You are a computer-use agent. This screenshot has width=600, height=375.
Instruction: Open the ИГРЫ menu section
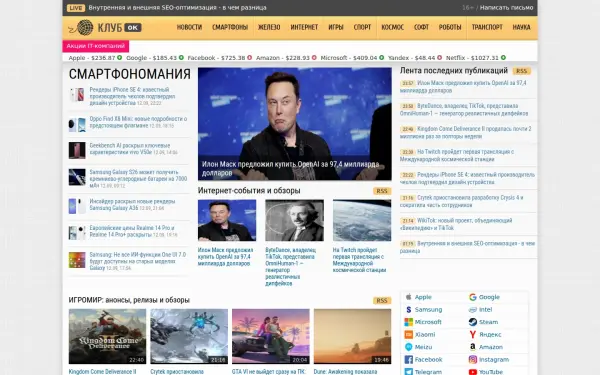click(x=336, y=28)
